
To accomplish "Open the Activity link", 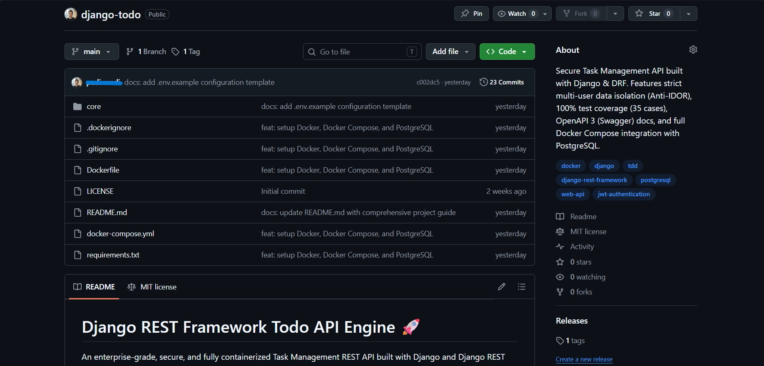I will (575, 247).
